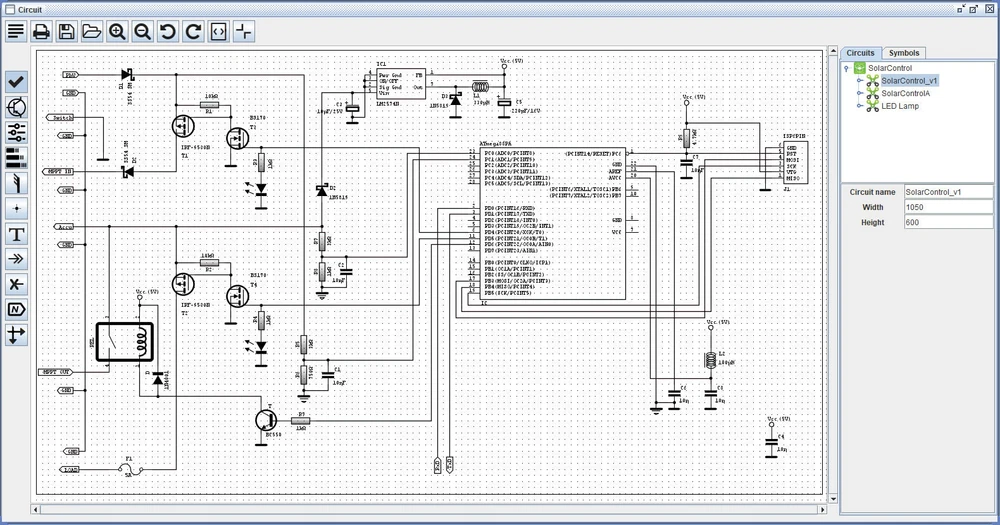This screenshot has width=1000, height=525.
Task: Zoom in on the schematic
Action: (117, 31)
